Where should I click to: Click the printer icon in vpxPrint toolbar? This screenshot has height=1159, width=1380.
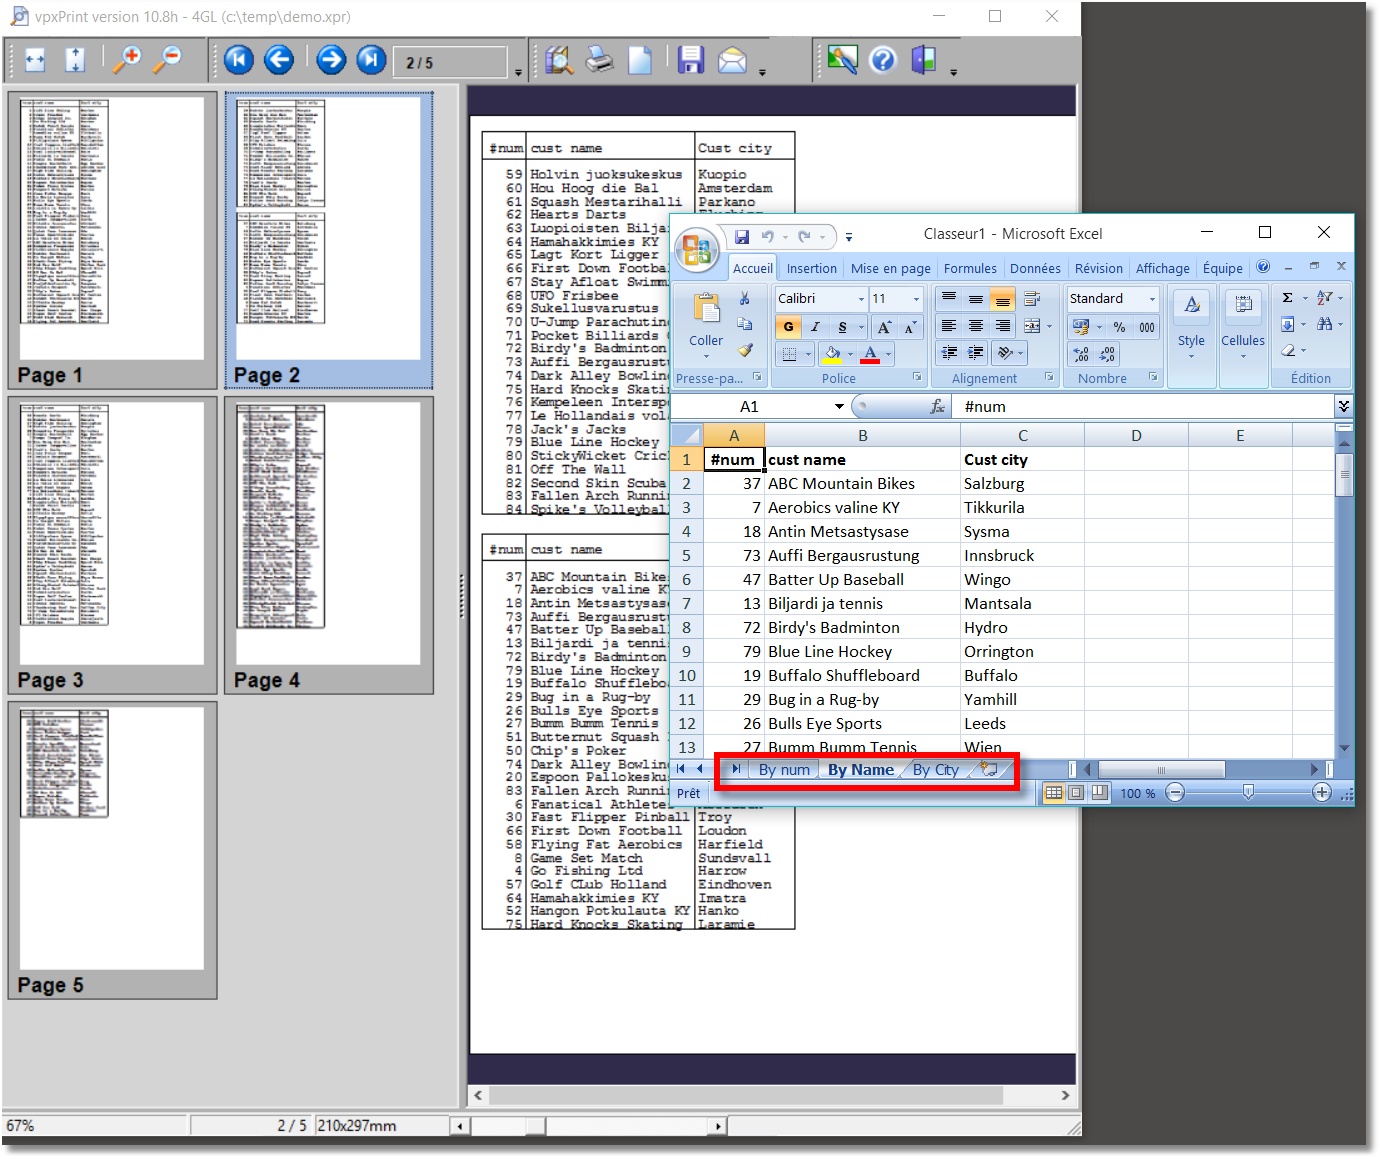pos(599,60)
